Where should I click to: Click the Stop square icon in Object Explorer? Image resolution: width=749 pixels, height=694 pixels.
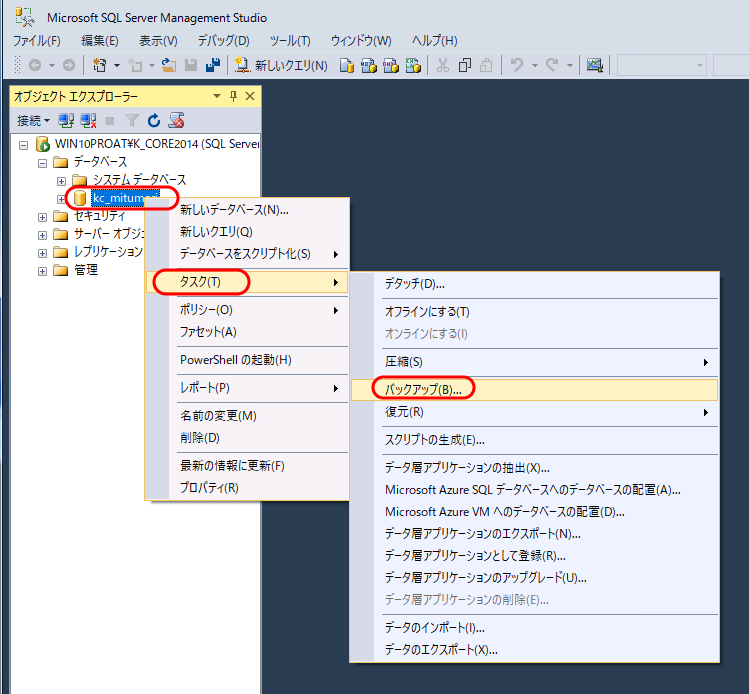(110, 121)
